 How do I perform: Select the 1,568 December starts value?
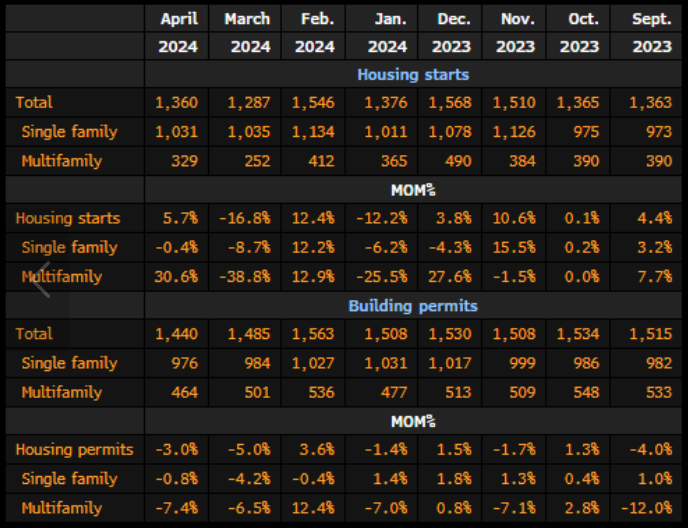click(450, 102)
